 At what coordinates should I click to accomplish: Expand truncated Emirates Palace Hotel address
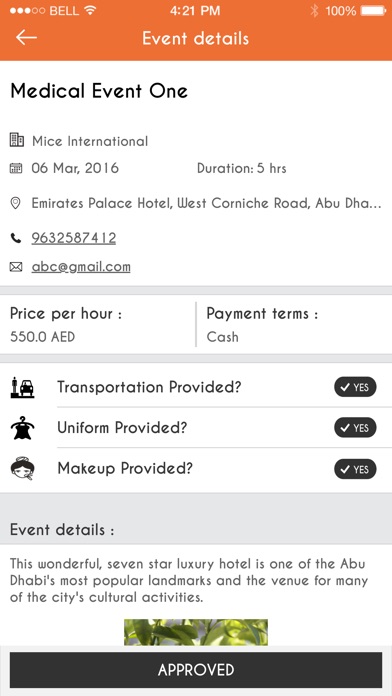(x=206, y=203)
